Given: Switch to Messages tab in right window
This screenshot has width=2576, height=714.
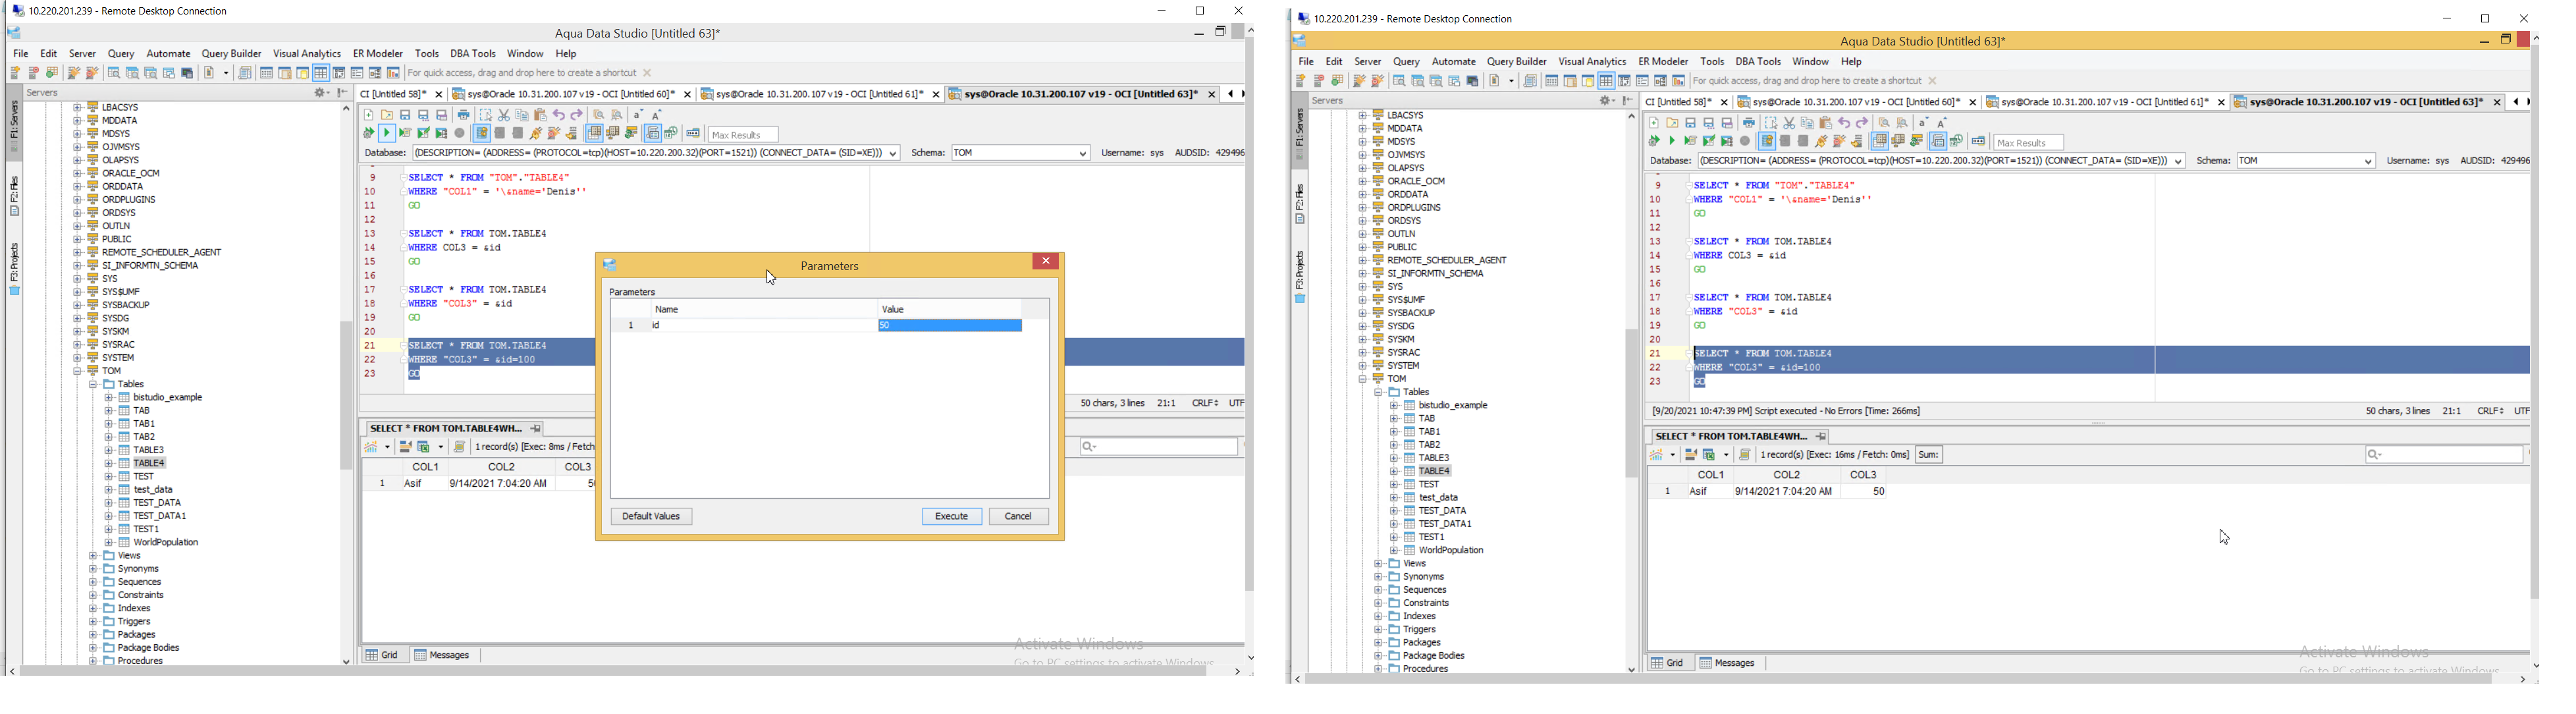Looking at the screenshot, I should click(x=1728, y=664).
